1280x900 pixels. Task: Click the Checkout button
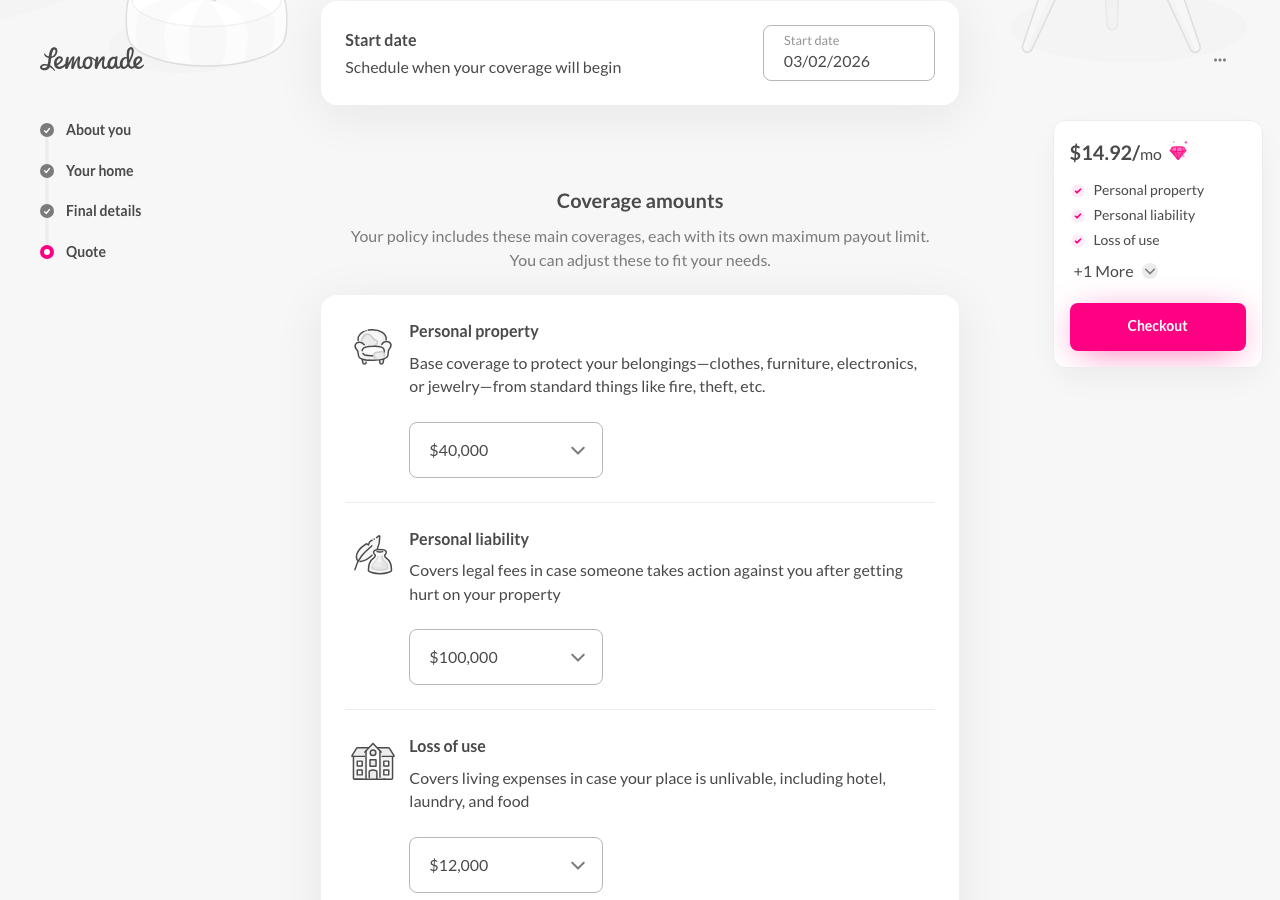[1157, 326]
